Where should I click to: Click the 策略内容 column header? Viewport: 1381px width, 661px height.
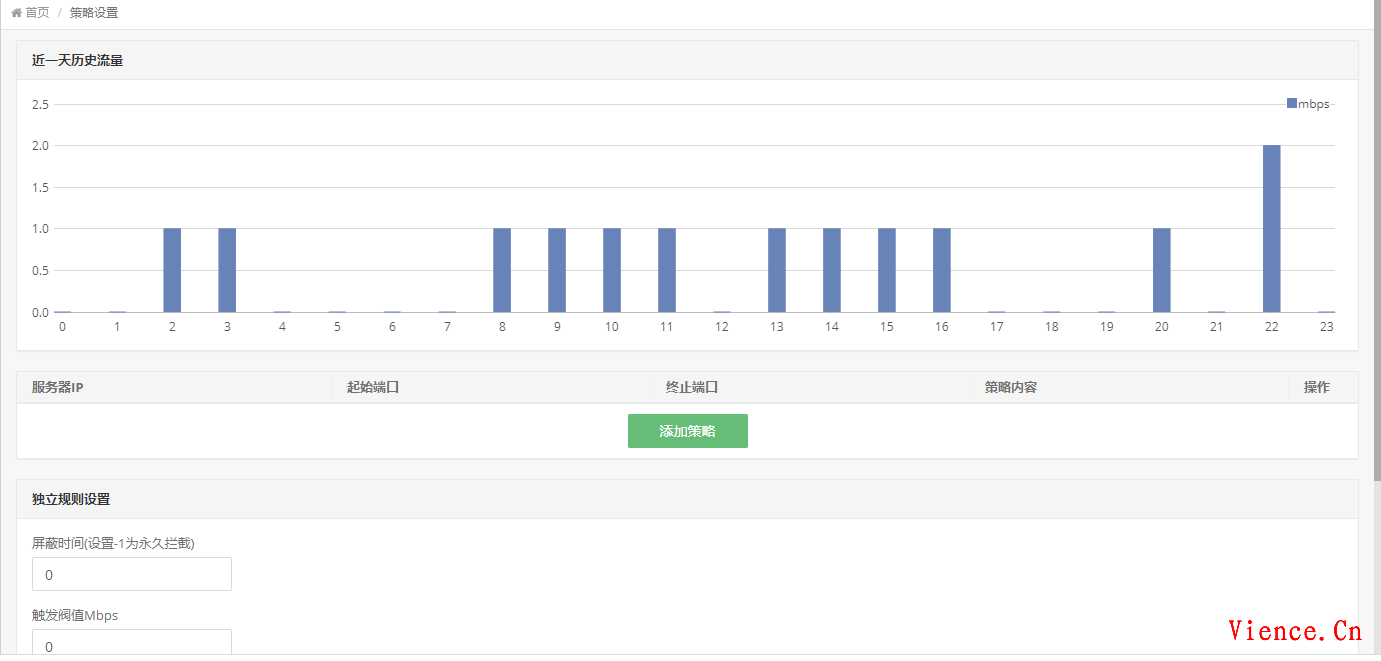(1010, 387)
